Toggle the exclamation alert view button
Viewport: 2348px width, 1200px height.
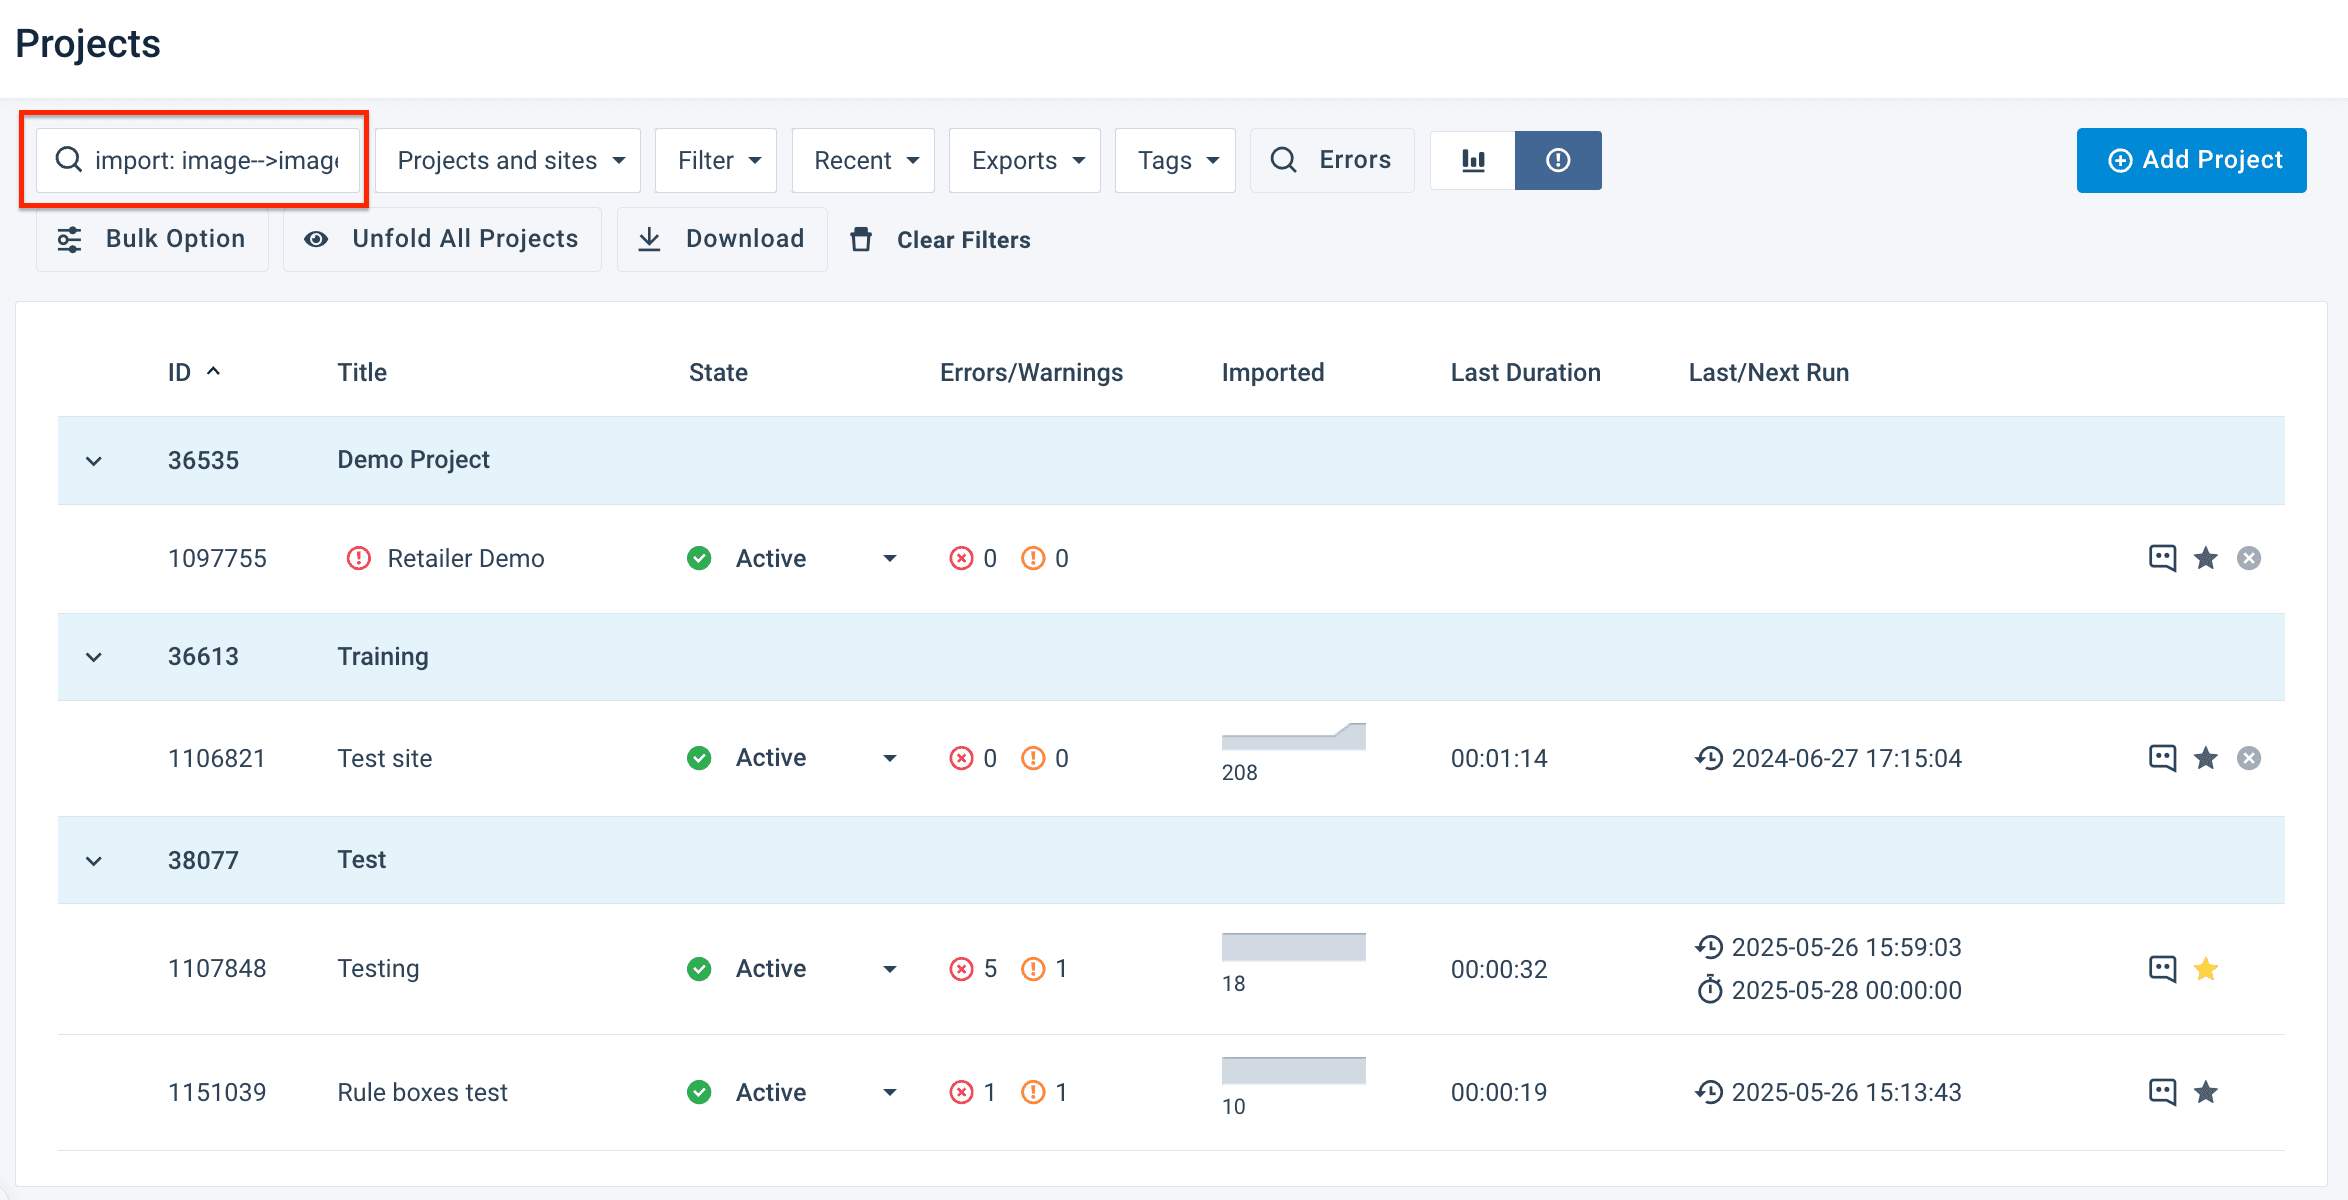click(1558, 160)
